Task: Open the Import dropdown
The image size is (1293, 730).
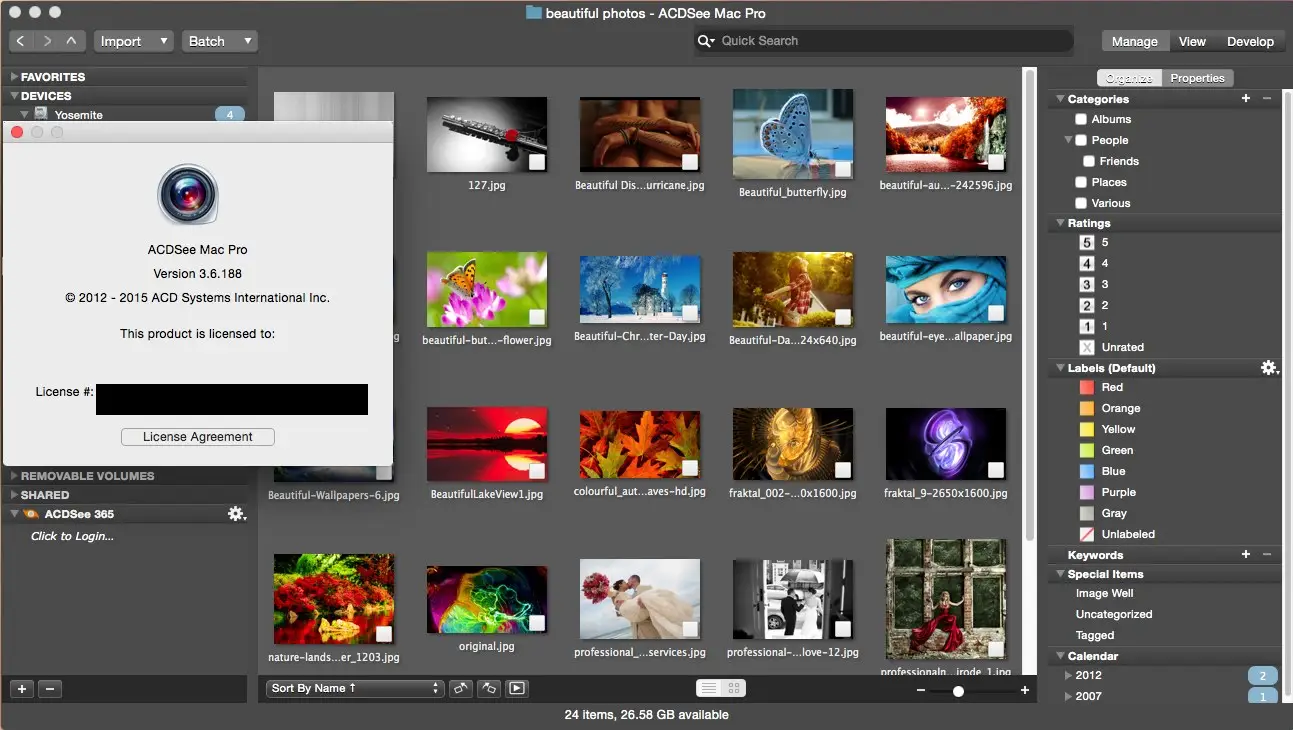Action: pyautogui.click(x=134, y=41)
